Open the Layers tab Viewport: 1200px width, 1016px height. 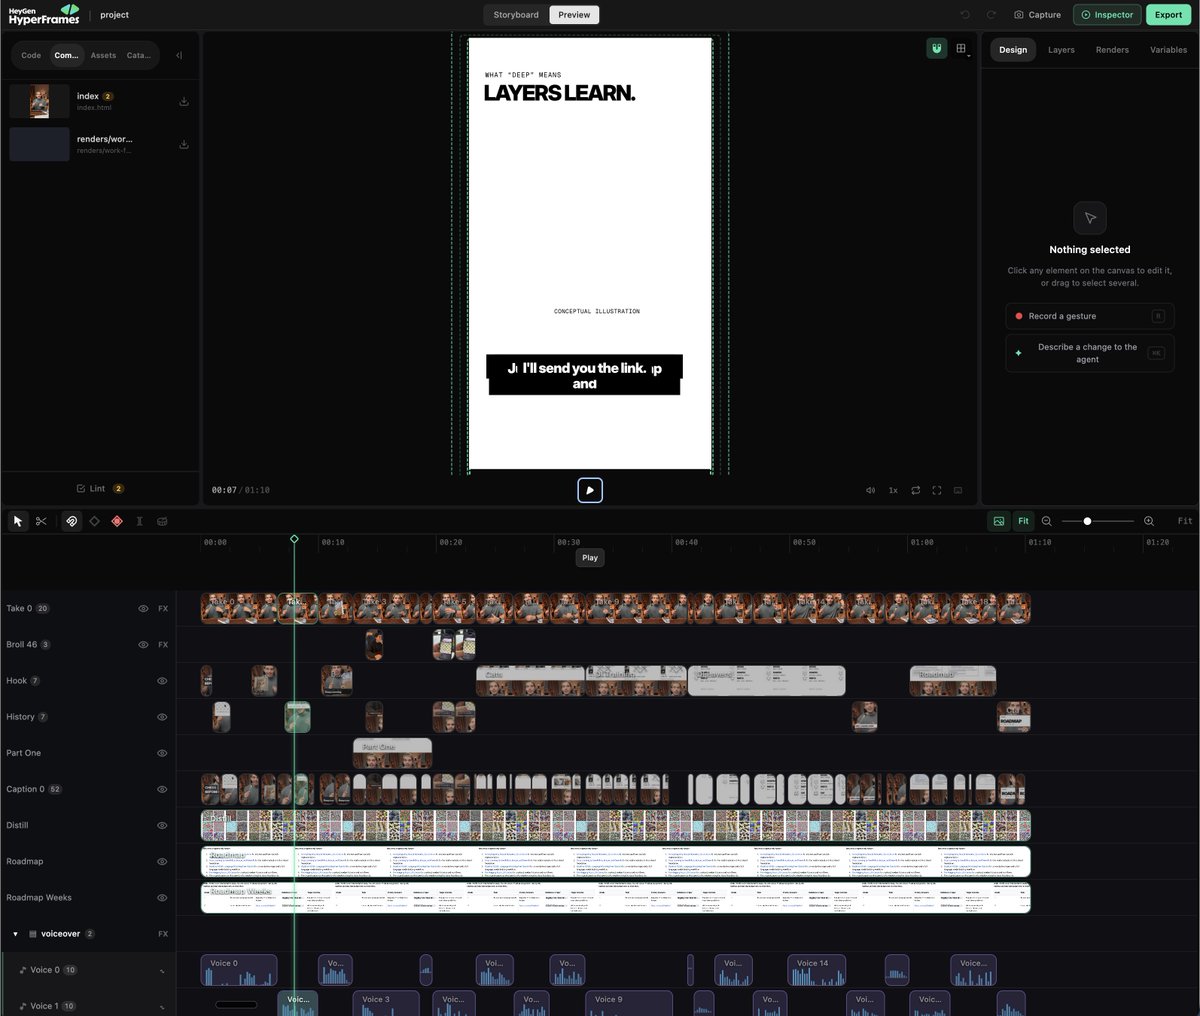(1061, 50)
